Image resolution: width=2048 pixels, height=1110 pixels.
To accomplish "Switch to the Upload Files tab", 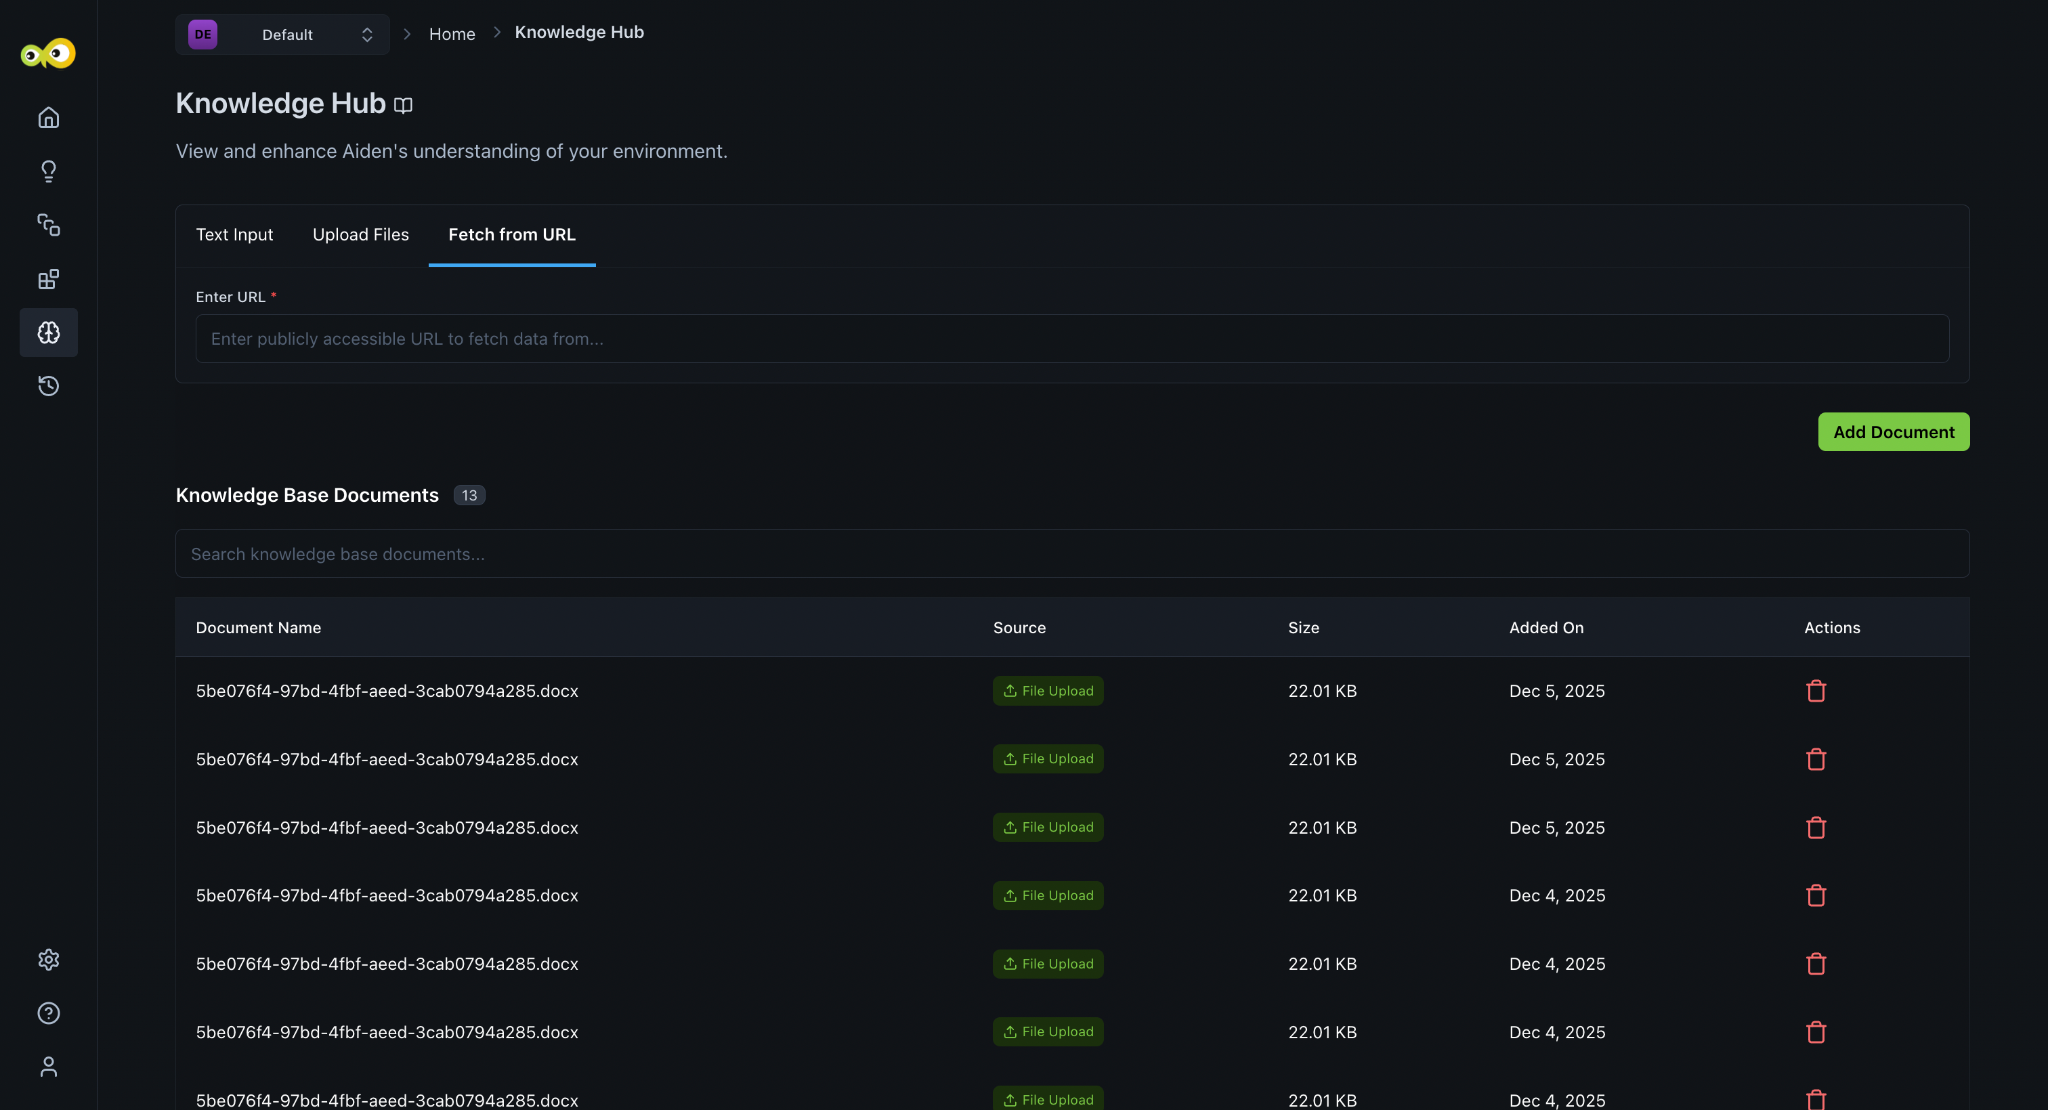I will coord(360,235).
